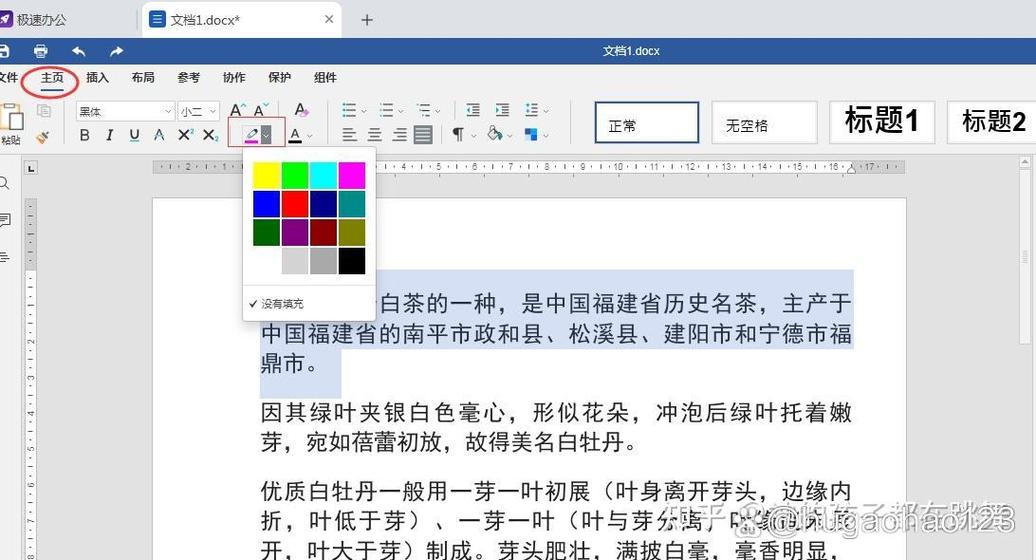Toggle Superscript formatting
The width and height of the screenshot is (1036, 560).
pyautogui.click(x=185, y=135)
